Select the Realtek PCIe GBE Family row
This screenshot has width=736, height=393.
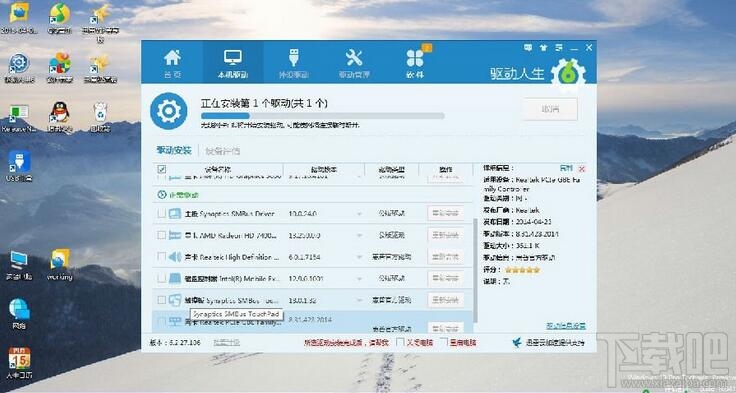tap(312, 322)
